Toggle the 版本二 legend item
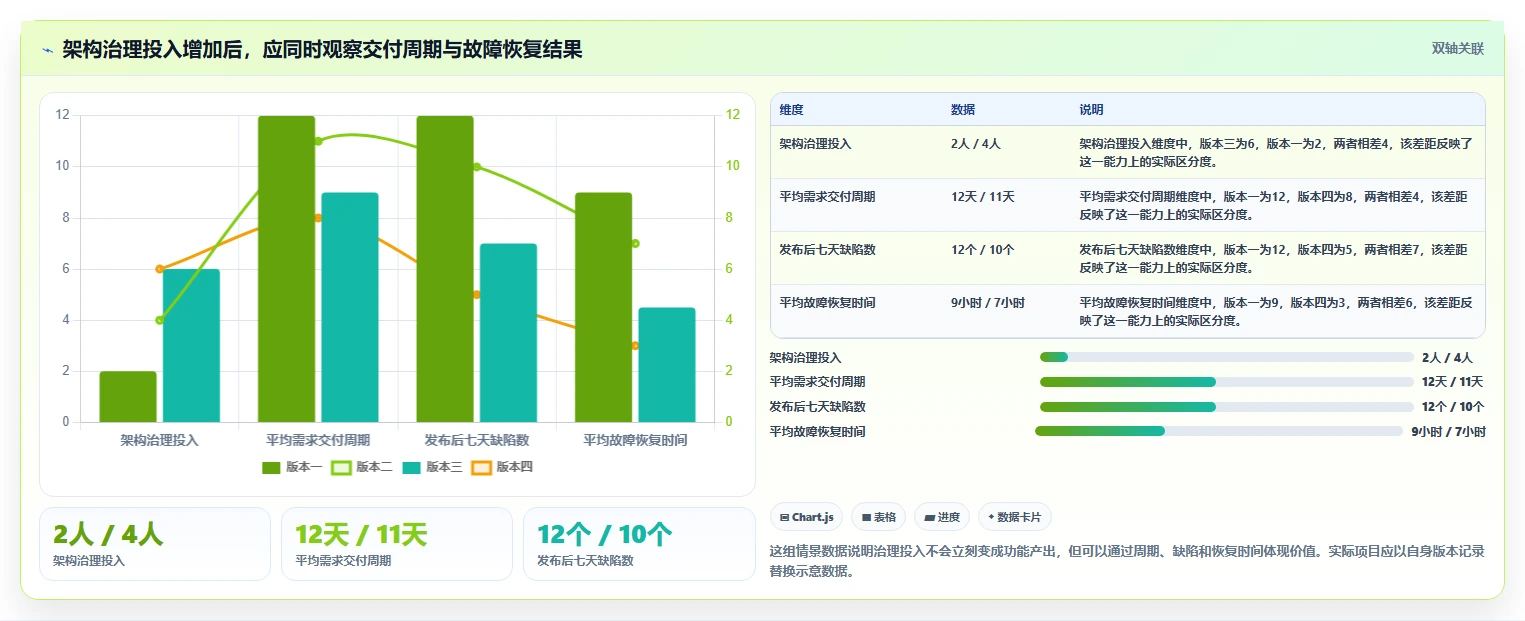This screenshot has width=1525, height=621. click(362, 467)
